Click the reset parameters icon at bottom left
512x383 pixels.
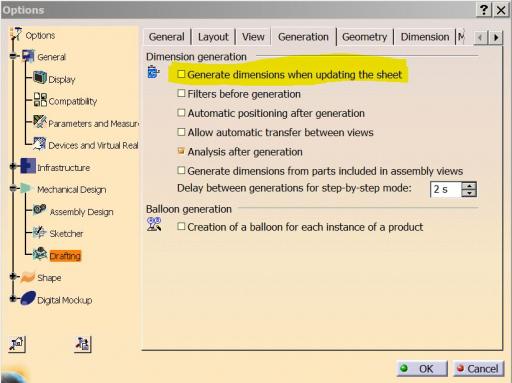[17, 344]
